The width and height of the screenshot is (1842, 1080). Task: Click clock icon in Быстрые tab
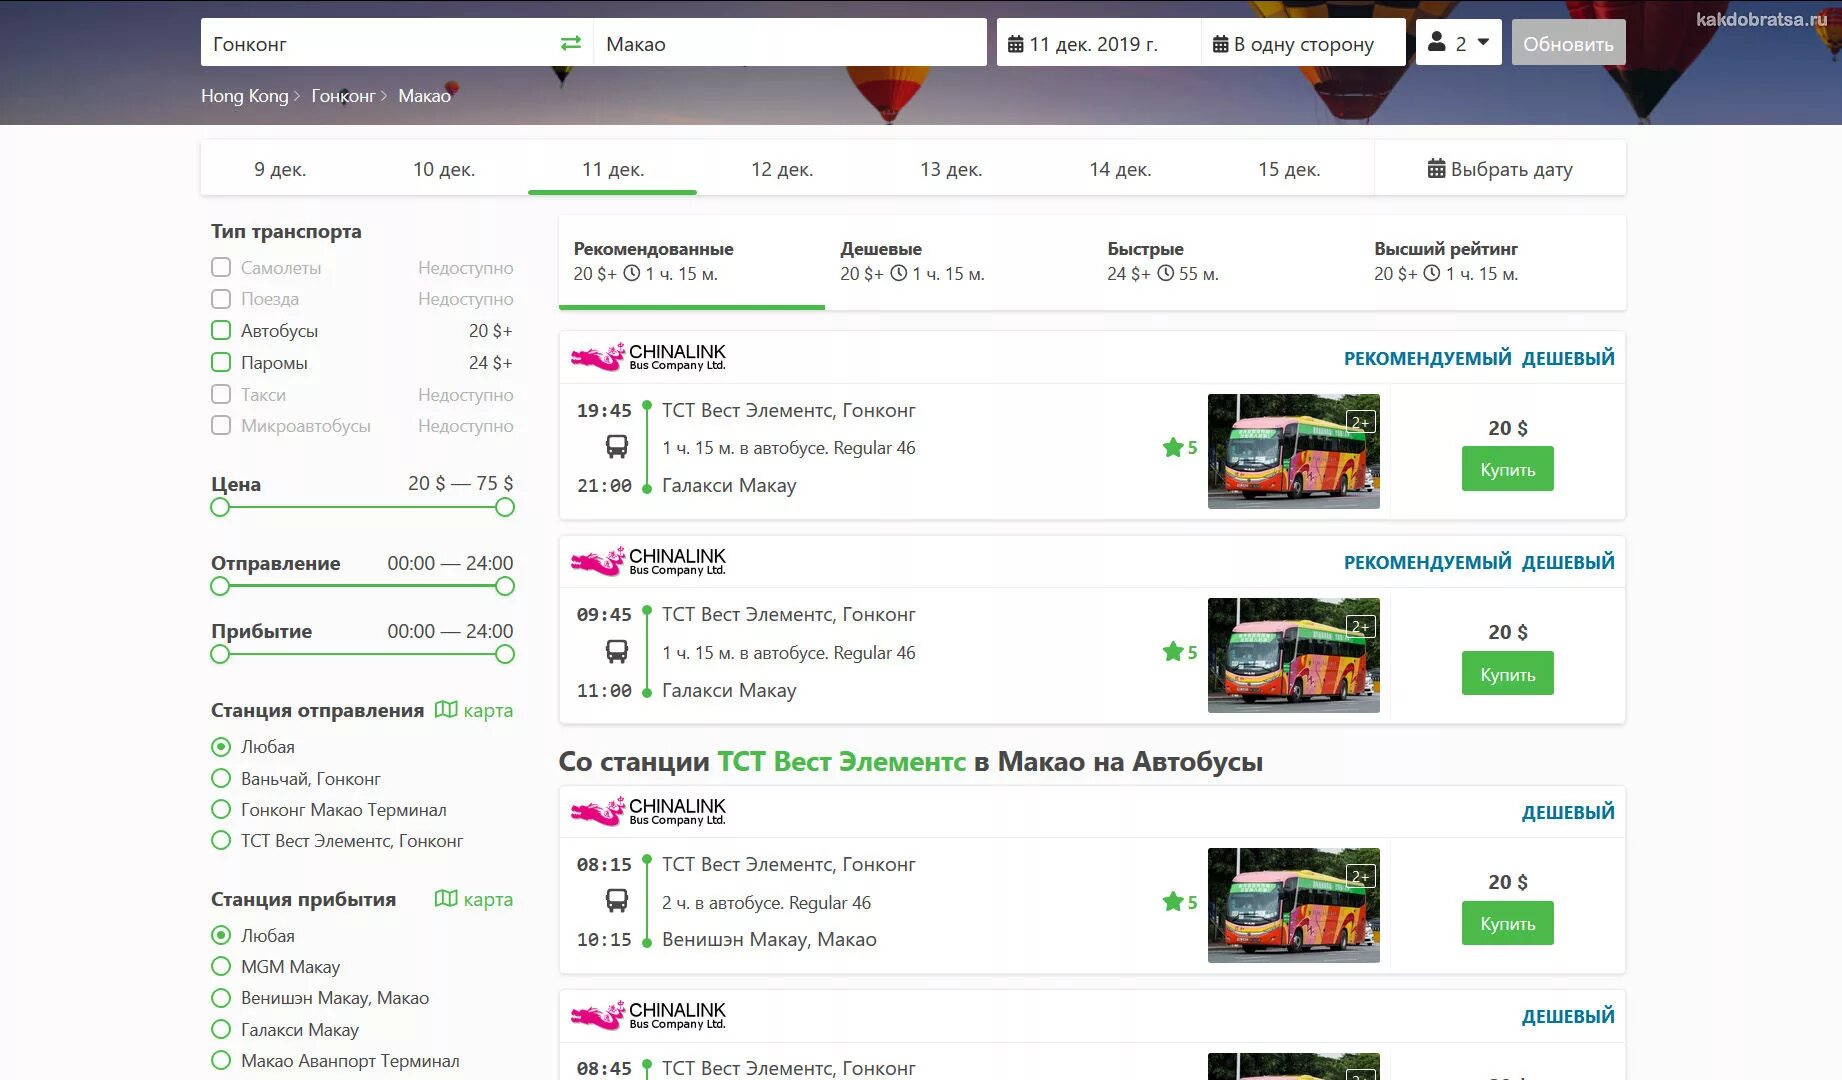pos(1166,273)
